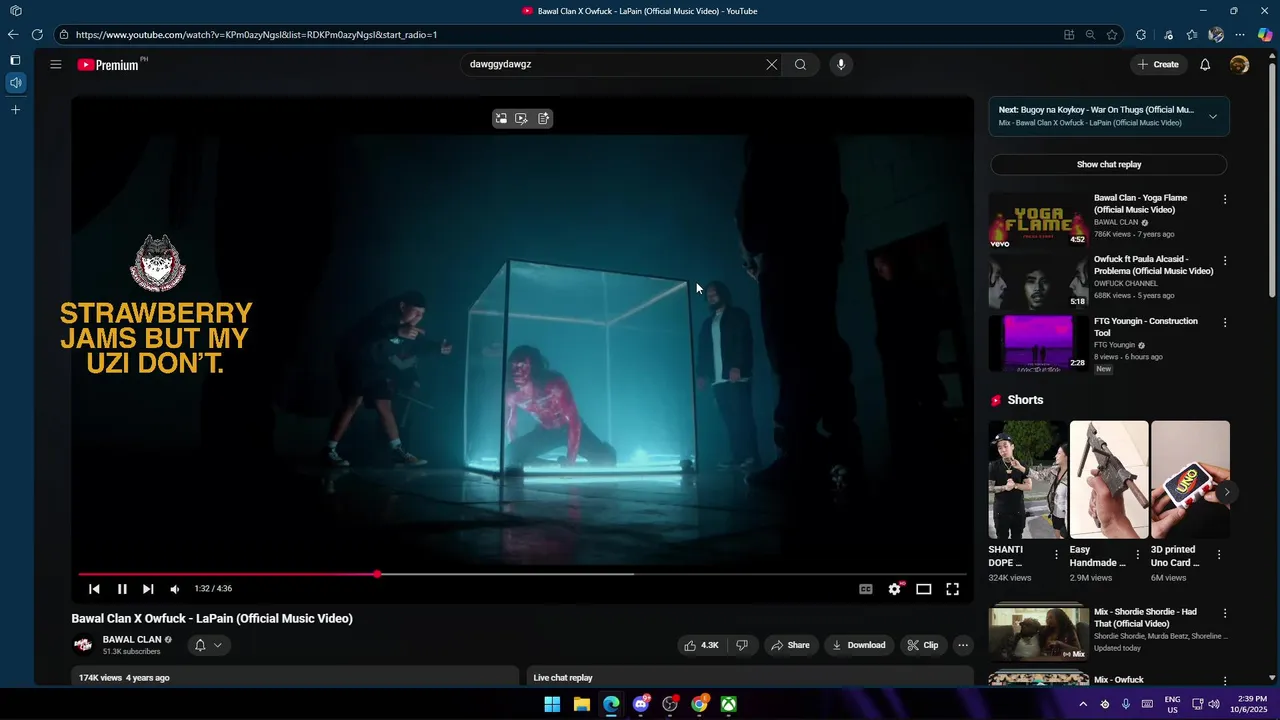Open options for Easy Handmade short
The width and height of the screenshot is (1280, 720).
coord(1137,554)
